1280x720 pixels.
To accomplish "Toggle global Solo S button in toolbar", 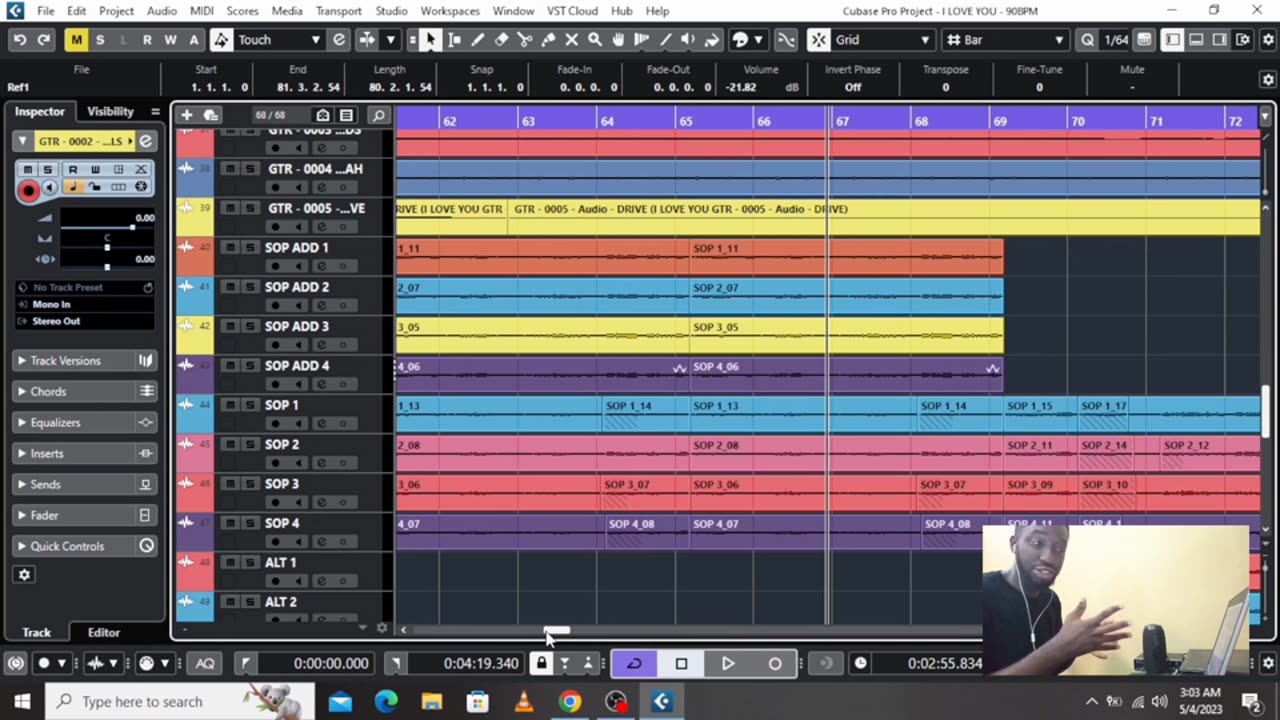I will point(100,40).
